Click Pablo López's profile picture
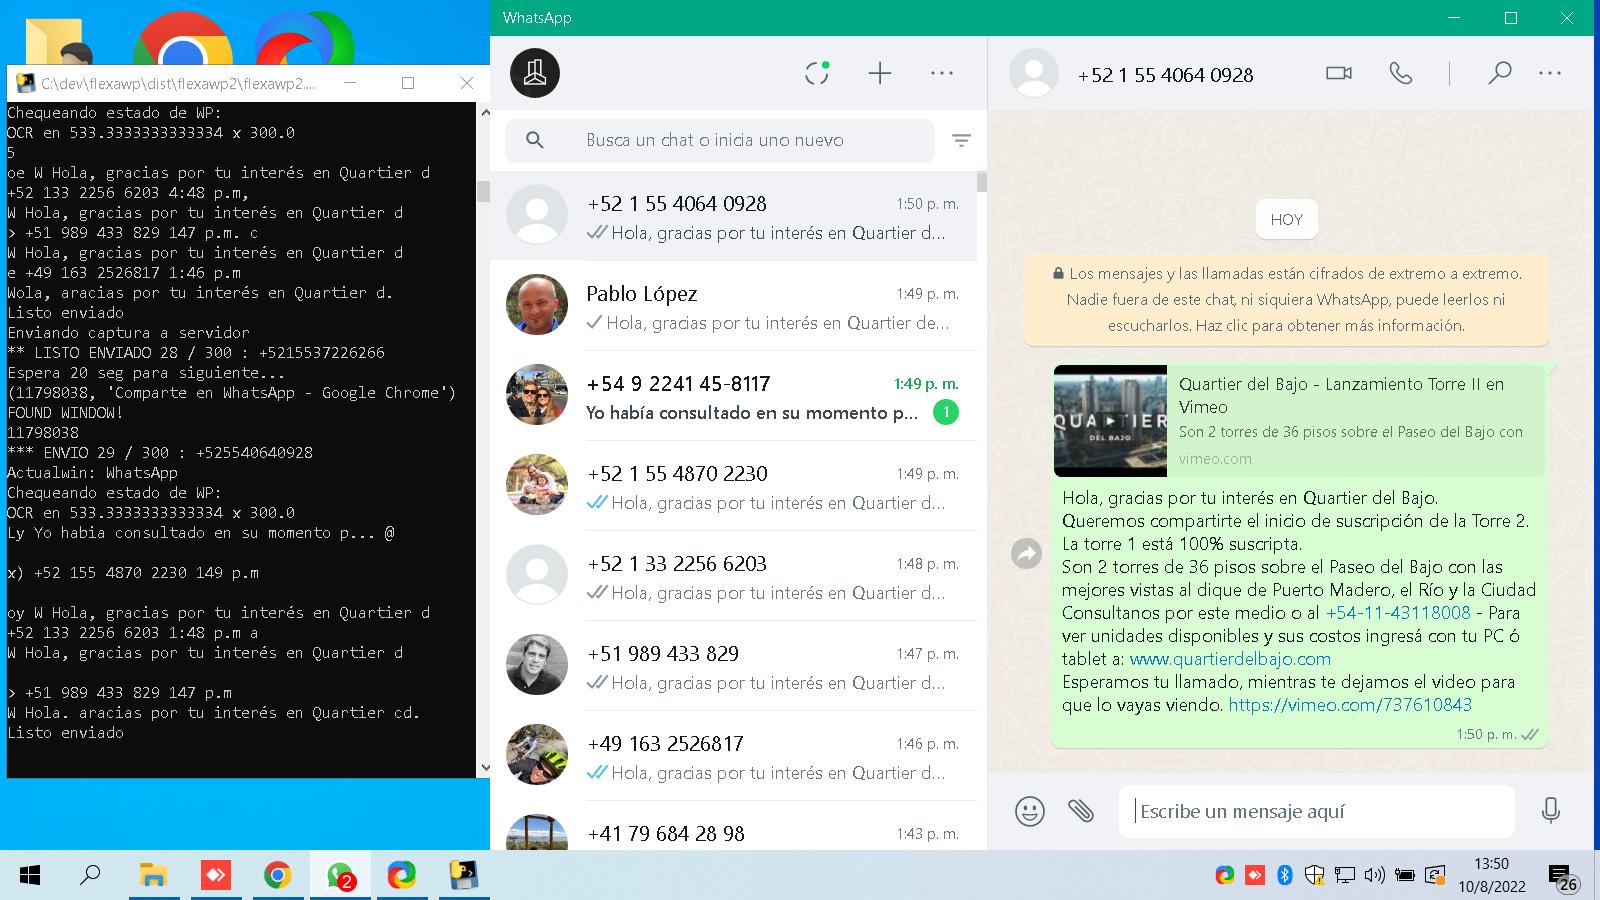 tap(537, 305)
